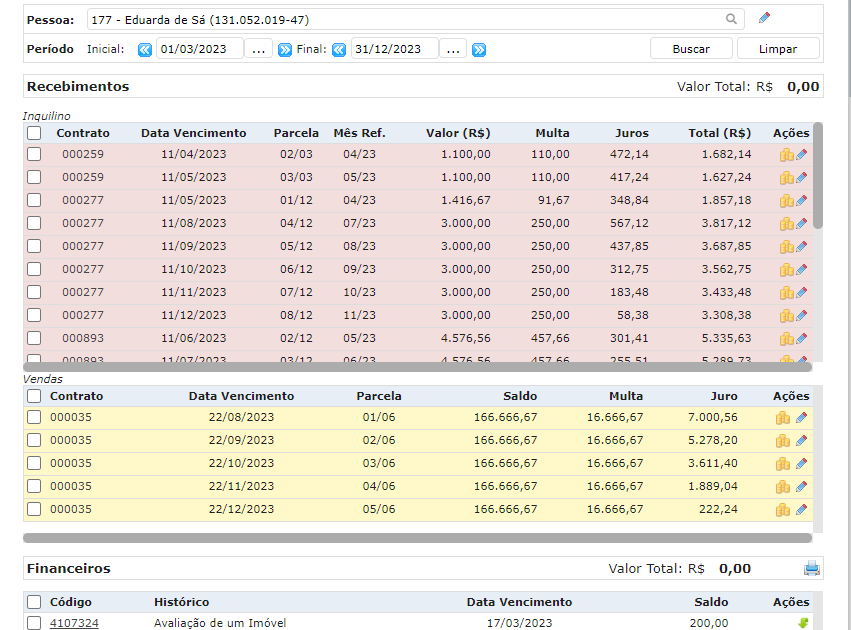Click the search magnifier in Pessoa field
The height and width of the screenshot is (630, 851).
(x=731, y=19)
